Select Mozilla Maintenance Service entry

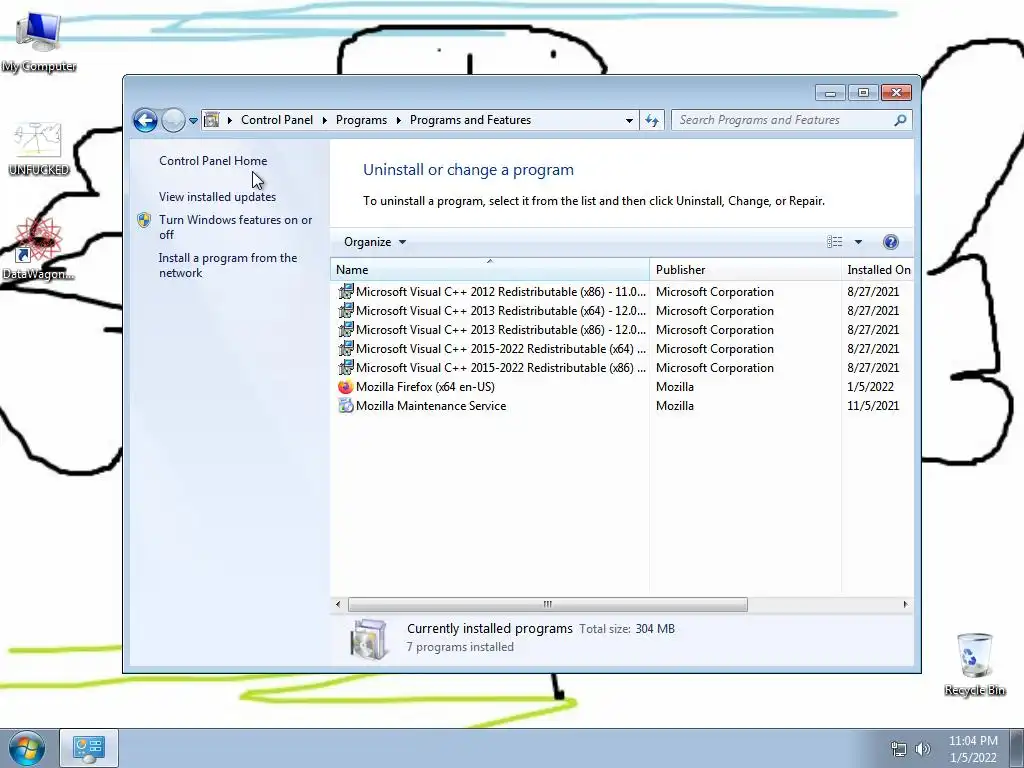pyautogui.click(x=622, y=406)
